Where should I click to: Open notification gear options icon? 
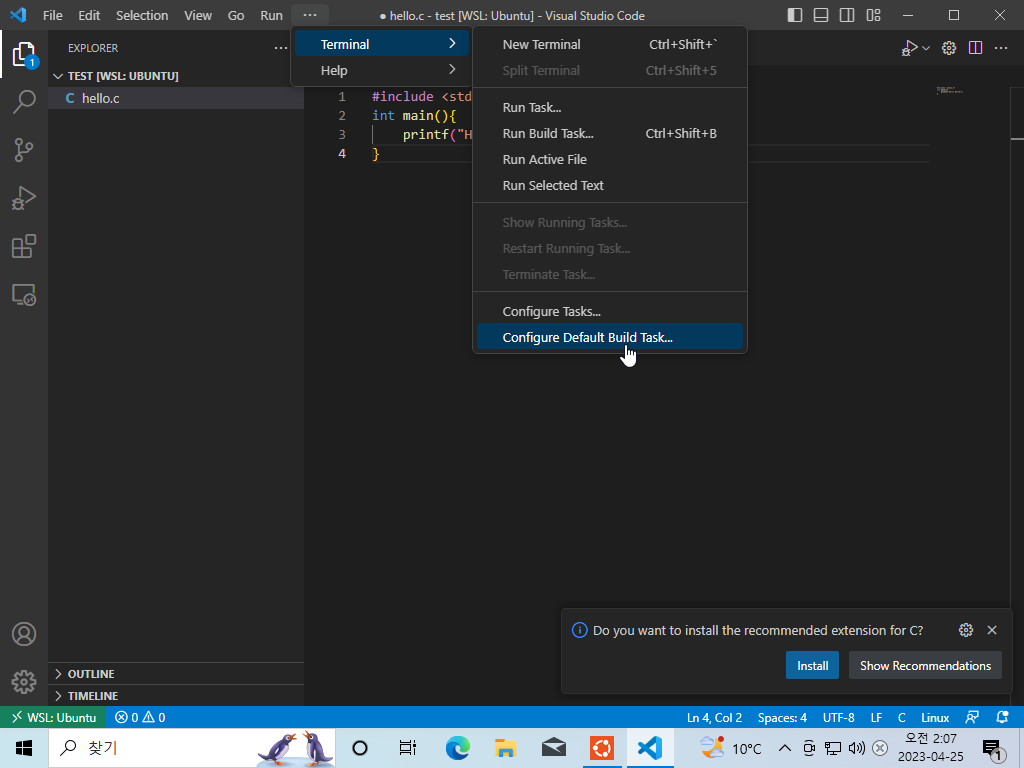point(966,630)
